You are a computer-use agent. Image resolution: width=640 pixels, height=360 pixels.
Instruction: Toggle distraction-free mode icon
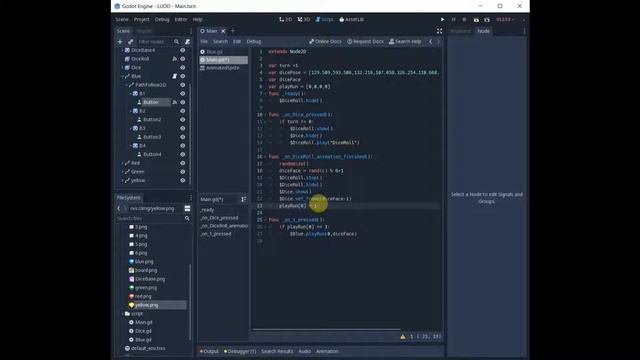pyautogui.click(x=439, y=31)
